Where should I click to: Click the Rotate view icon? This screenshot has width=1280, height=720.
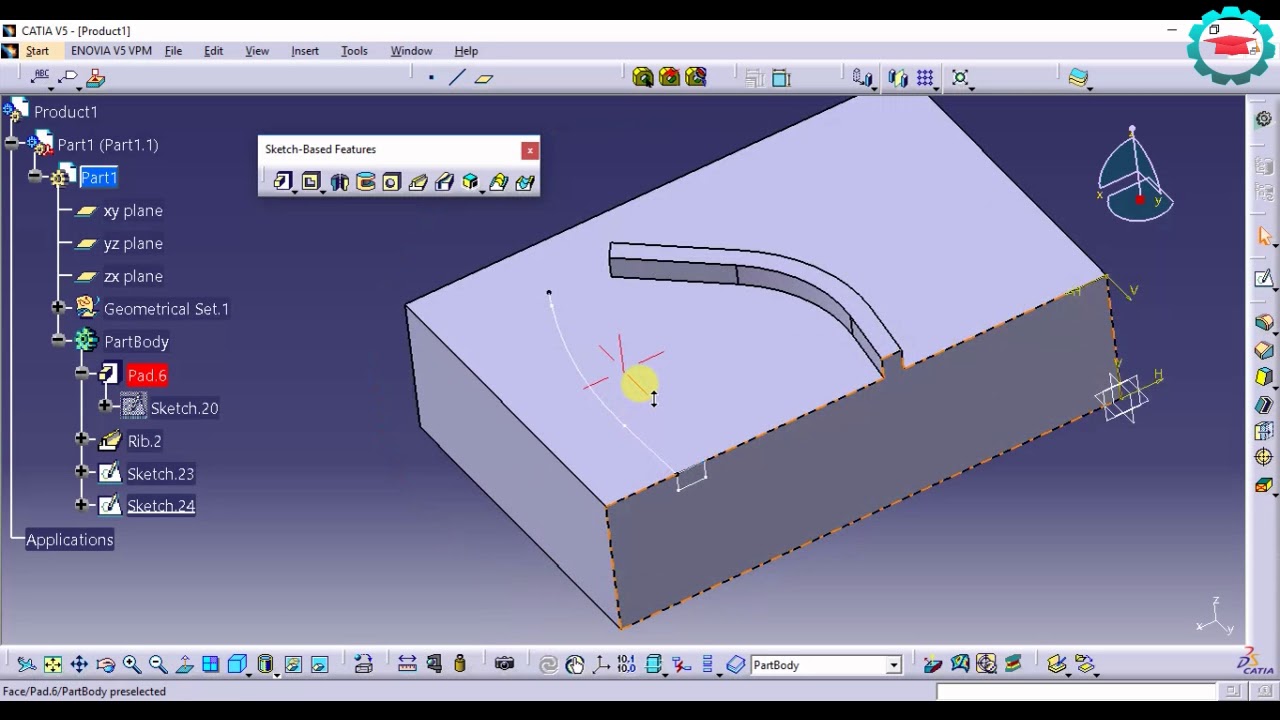[105, 664]
